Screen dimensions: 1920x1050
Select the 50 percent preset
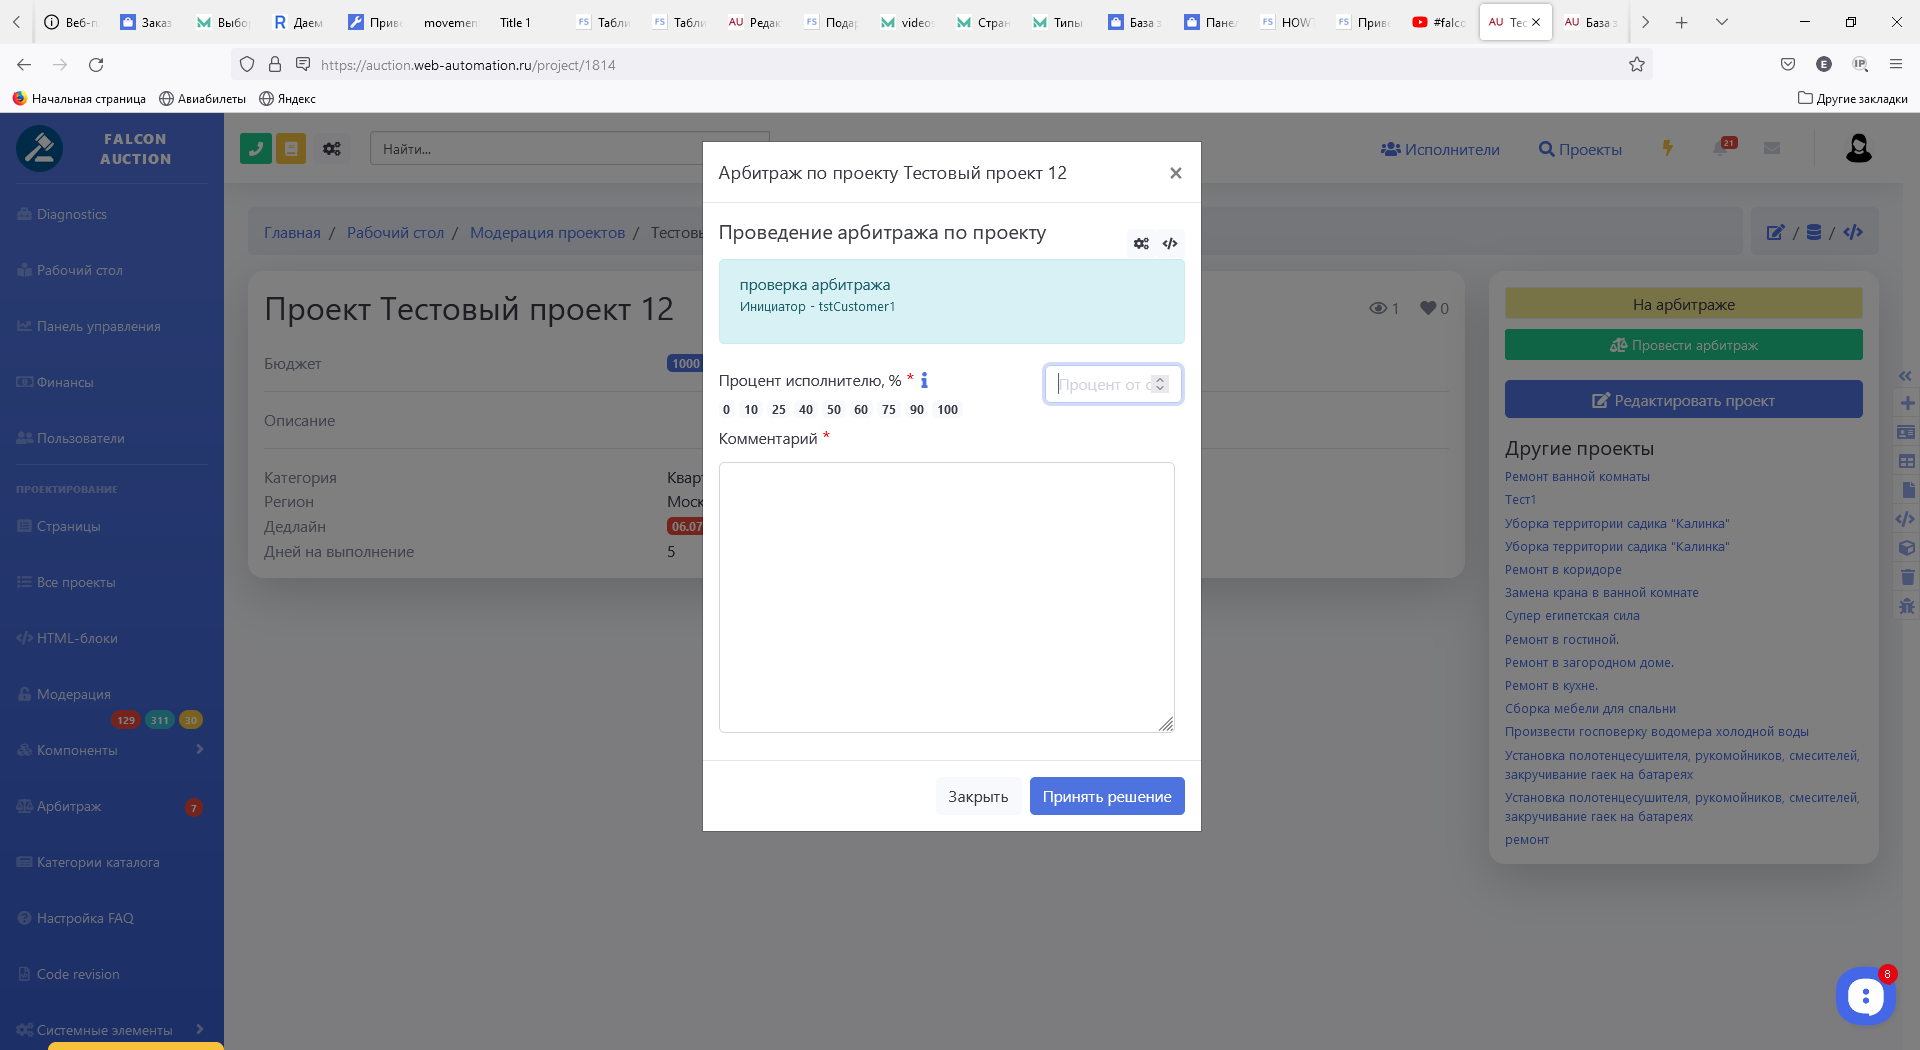[833, 410]
